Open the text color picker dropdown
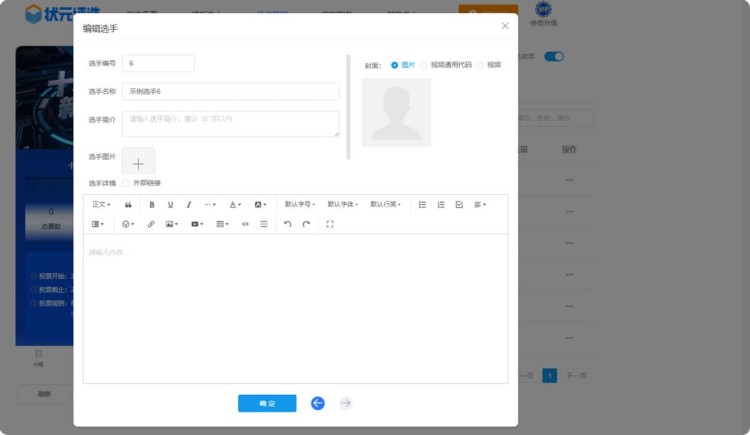 coord(235,205)
